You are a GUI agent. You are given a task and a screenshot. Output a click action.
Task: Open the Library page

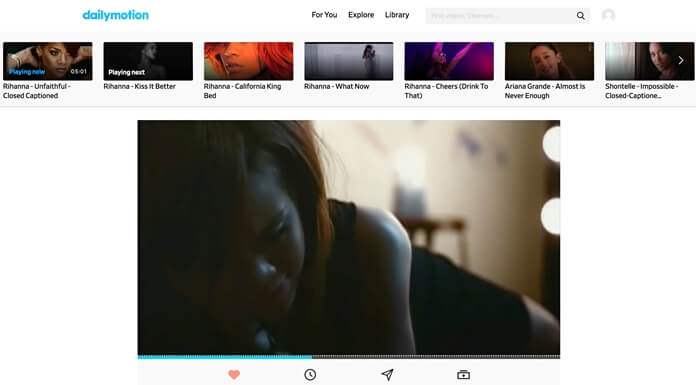tap(397, 15)
